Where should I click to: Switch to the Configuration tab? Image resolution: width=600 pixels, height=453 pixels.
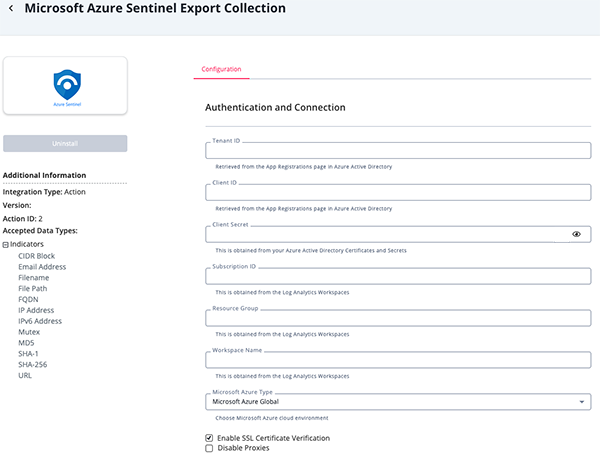coord(221,69)
